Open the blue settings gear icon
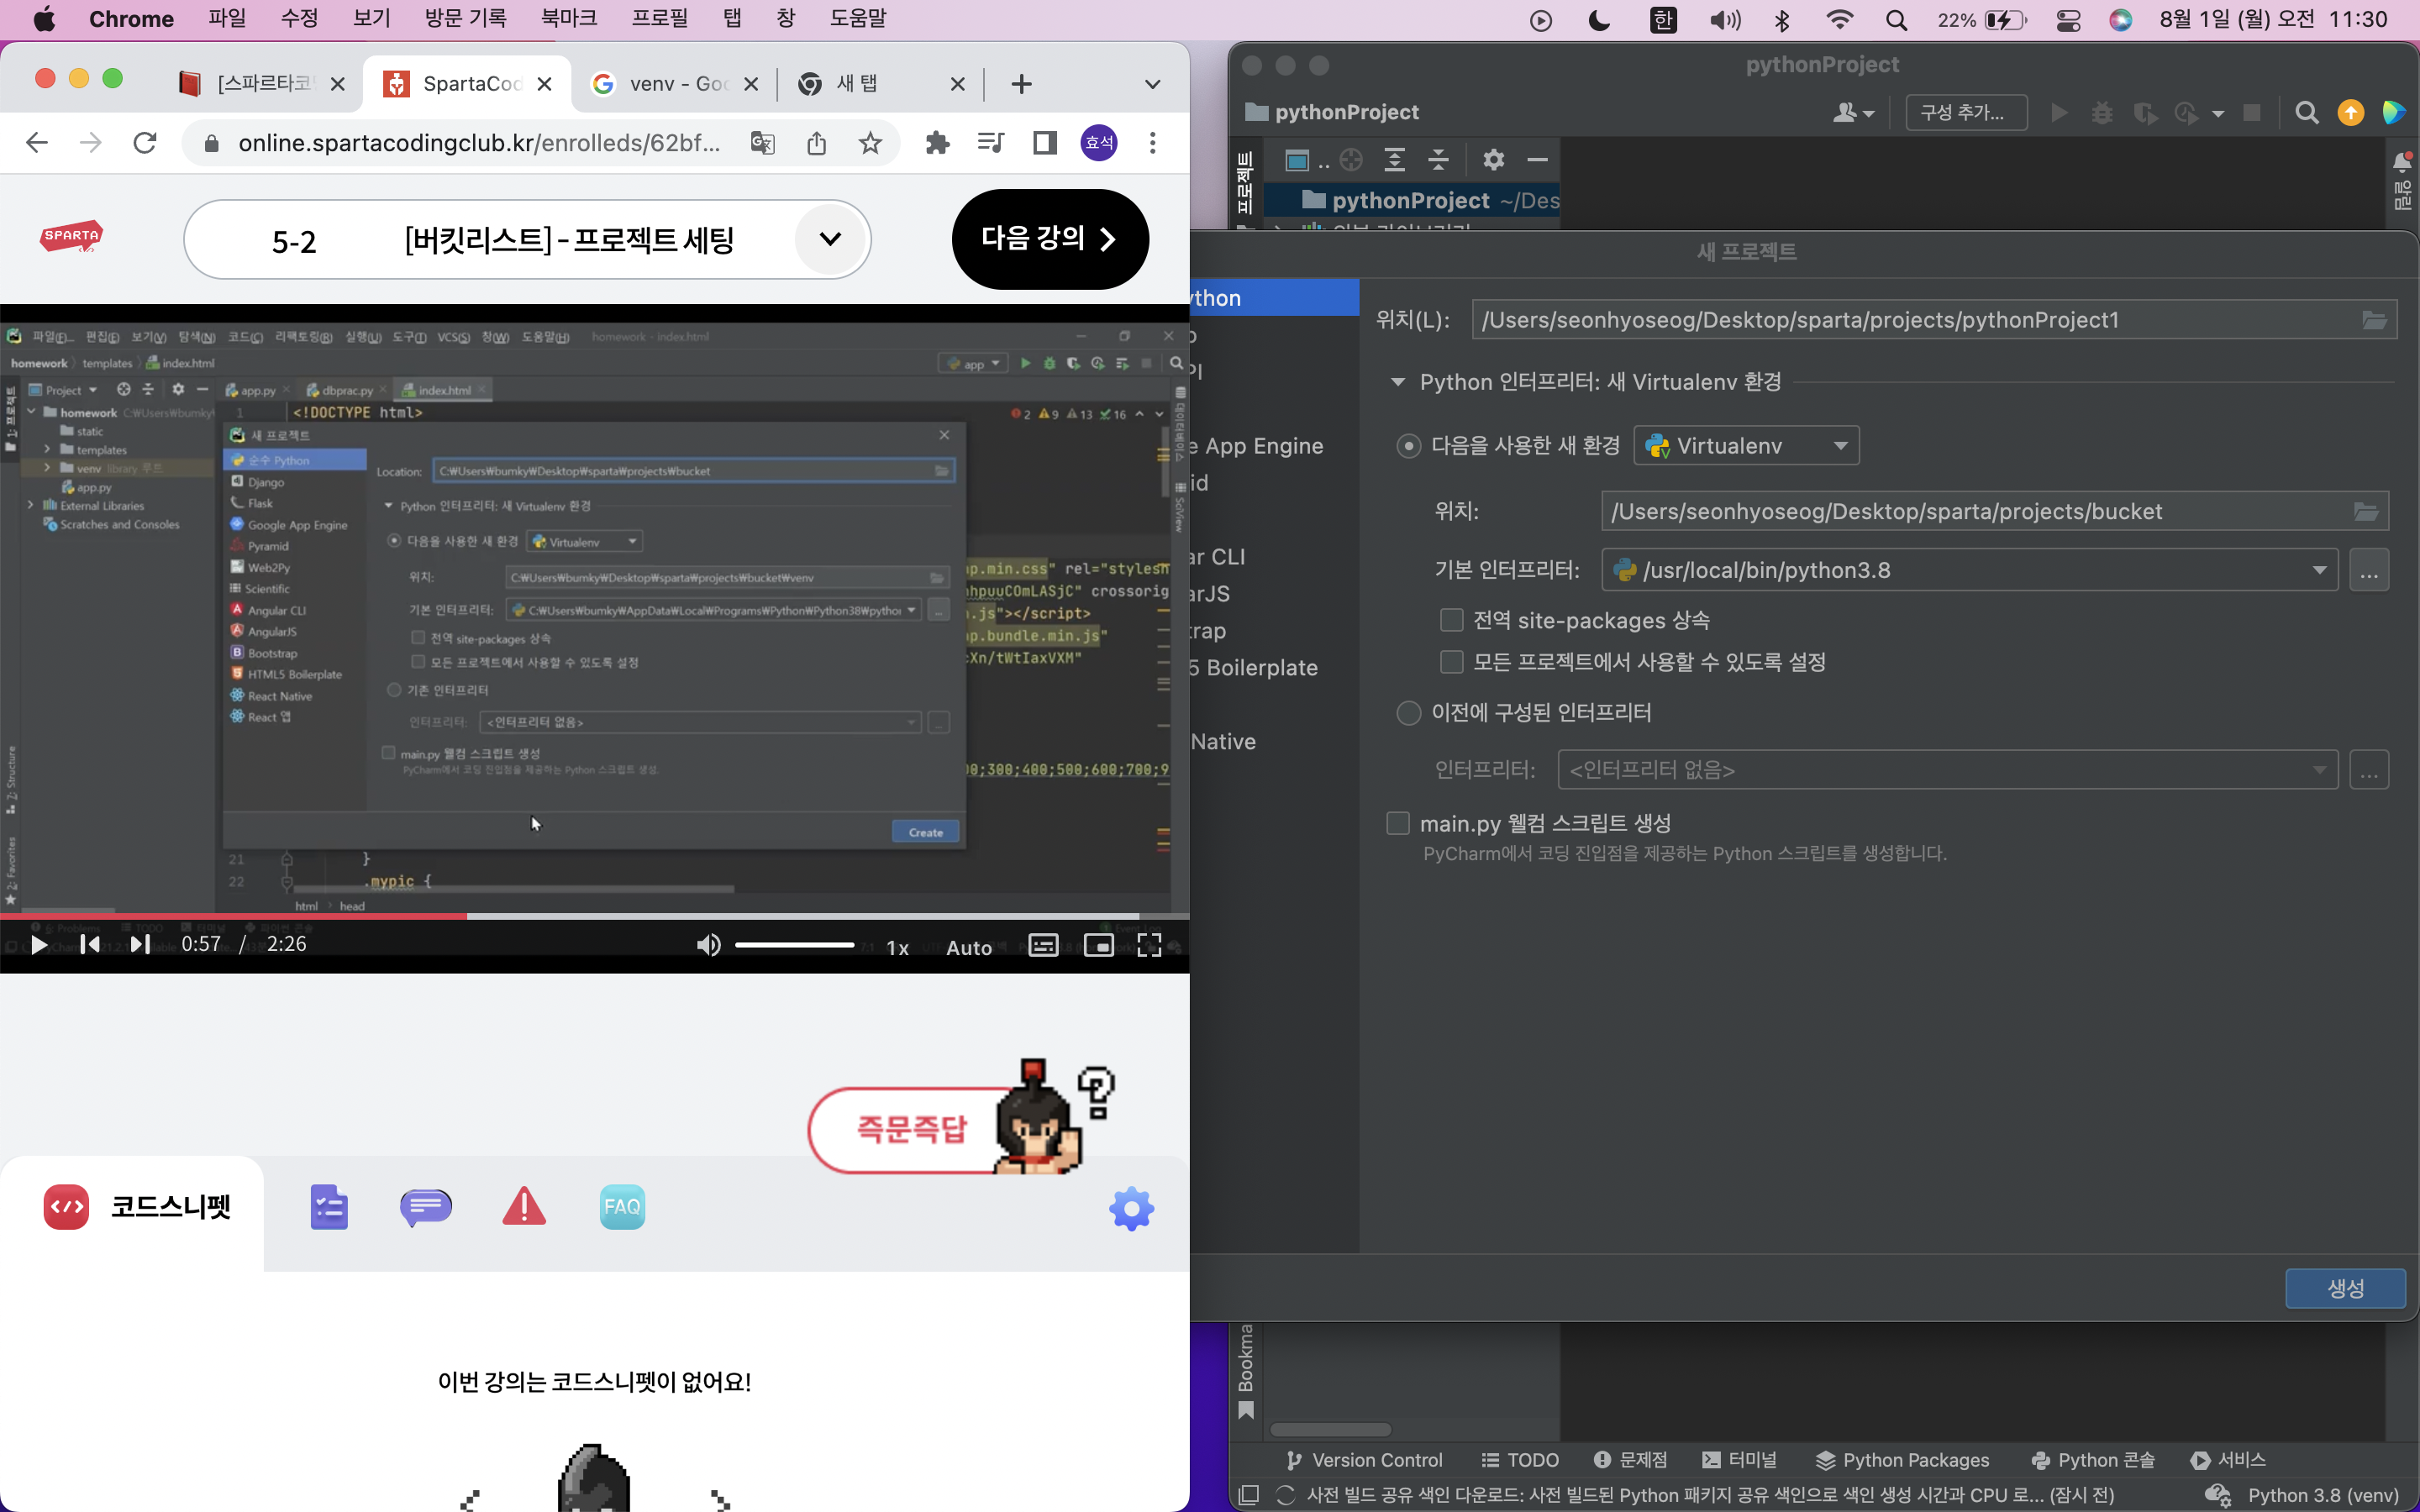The height and width of the screenshot is (1512, 2420). point(1132,1209)
